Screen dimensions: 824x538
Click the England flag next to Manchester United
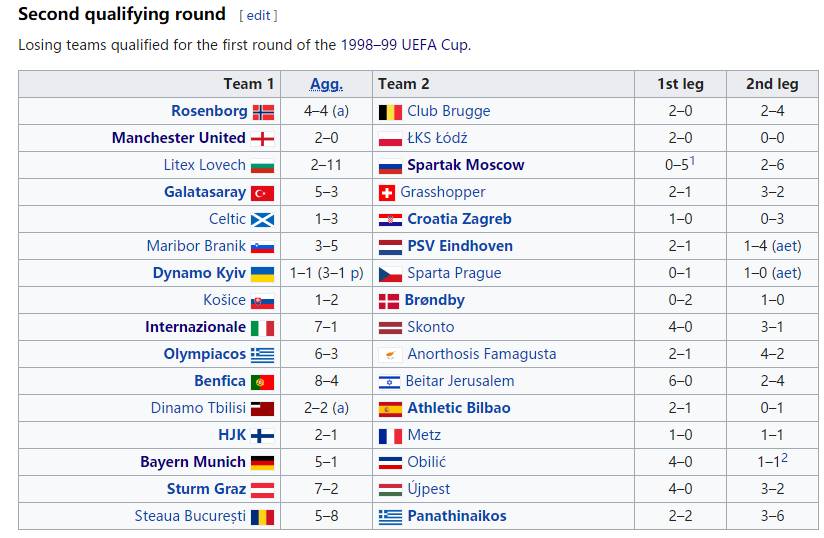click(x=263, y=139)
